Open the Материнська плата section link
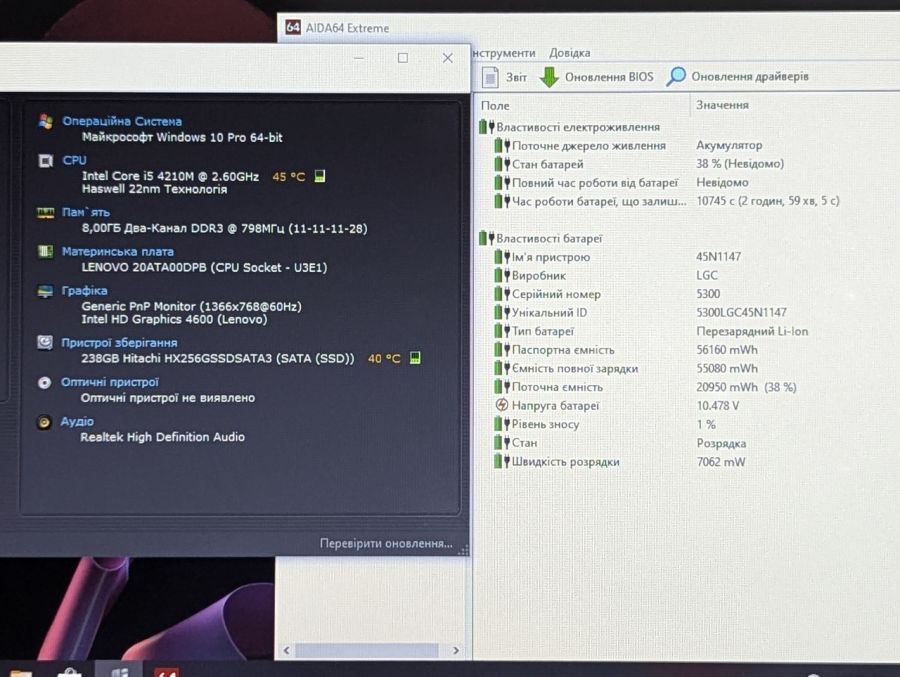The width and height of the screenshot is (900, 677). pyautogui.click(x=118, y=252)
